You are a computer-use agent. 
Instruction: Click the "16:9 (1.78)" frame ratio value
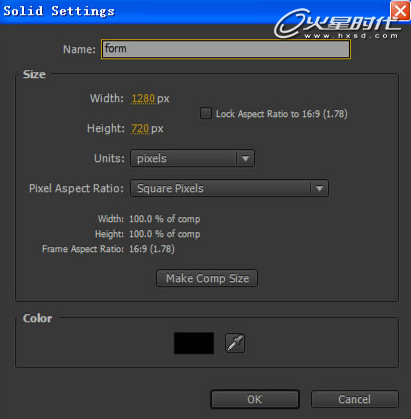click(x=152, y=249)
